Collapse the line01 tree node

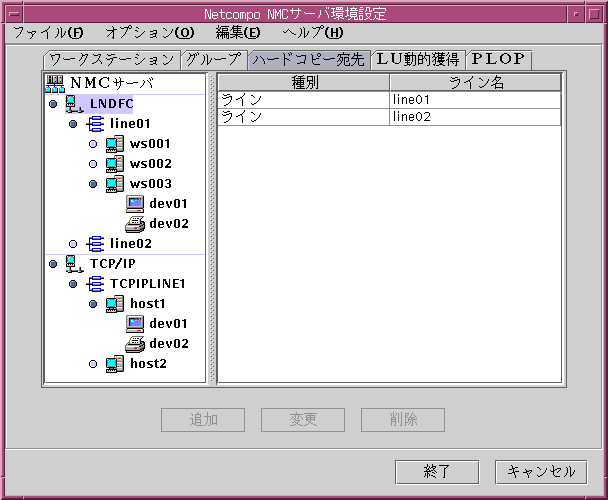pos(73,124)
